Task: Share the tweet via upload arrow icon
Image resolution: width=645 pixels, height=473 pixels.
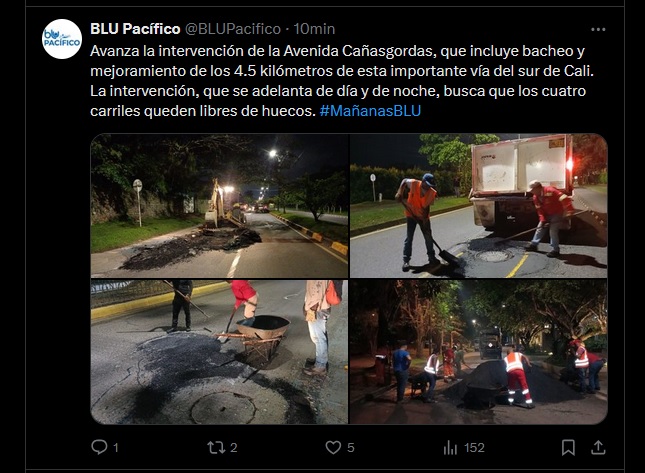Action: pyautogui.click(x=598, y=447)
